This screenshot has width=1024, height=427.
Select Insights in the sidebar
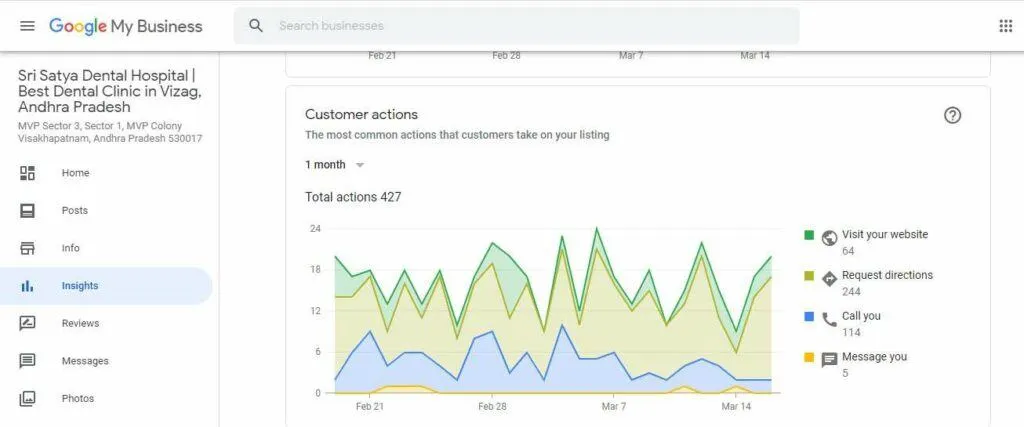[106, 286]
